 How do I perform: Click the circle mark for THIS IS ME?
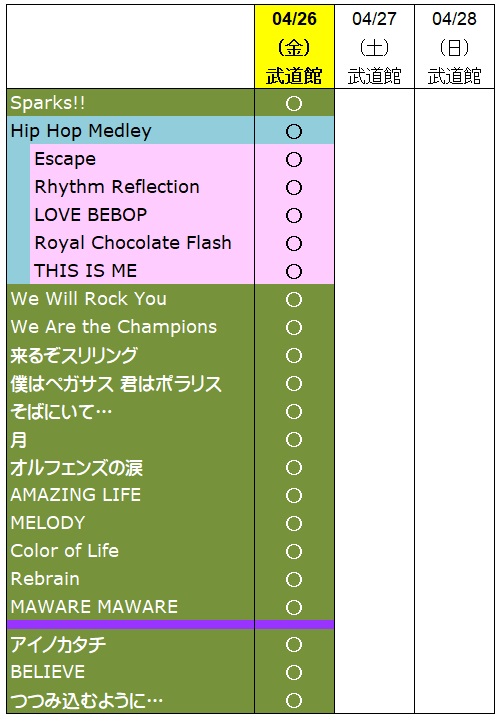click(x=294, y=271)
